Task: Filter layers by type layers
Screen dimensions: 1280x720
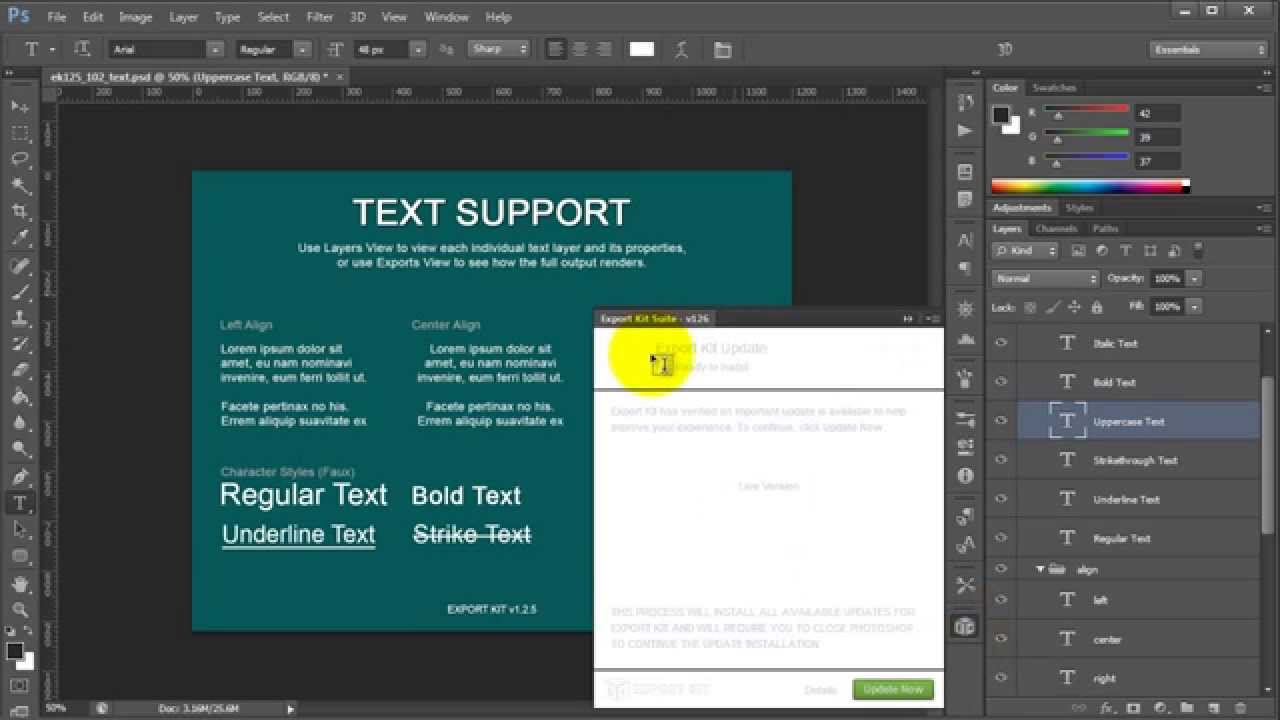Action: [x=1125, y=251]
